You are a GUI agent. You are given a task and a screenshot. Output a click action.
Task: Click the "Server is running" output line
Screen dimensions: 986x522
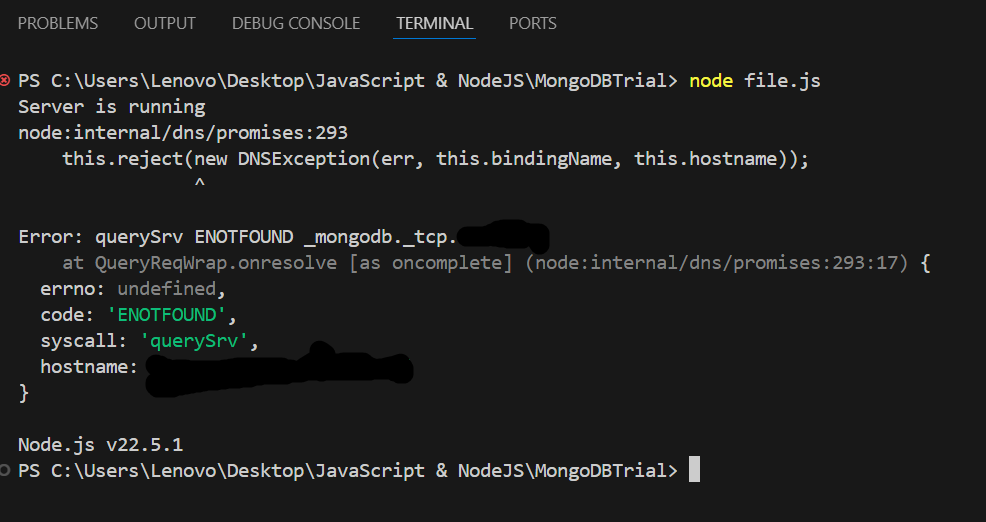111,106
